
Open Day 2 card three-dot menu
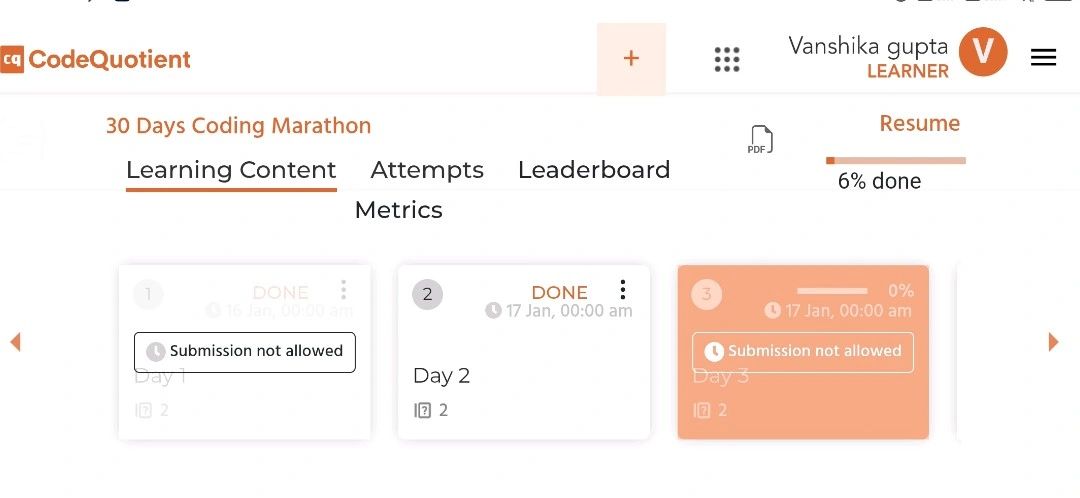tap(623, 289)
